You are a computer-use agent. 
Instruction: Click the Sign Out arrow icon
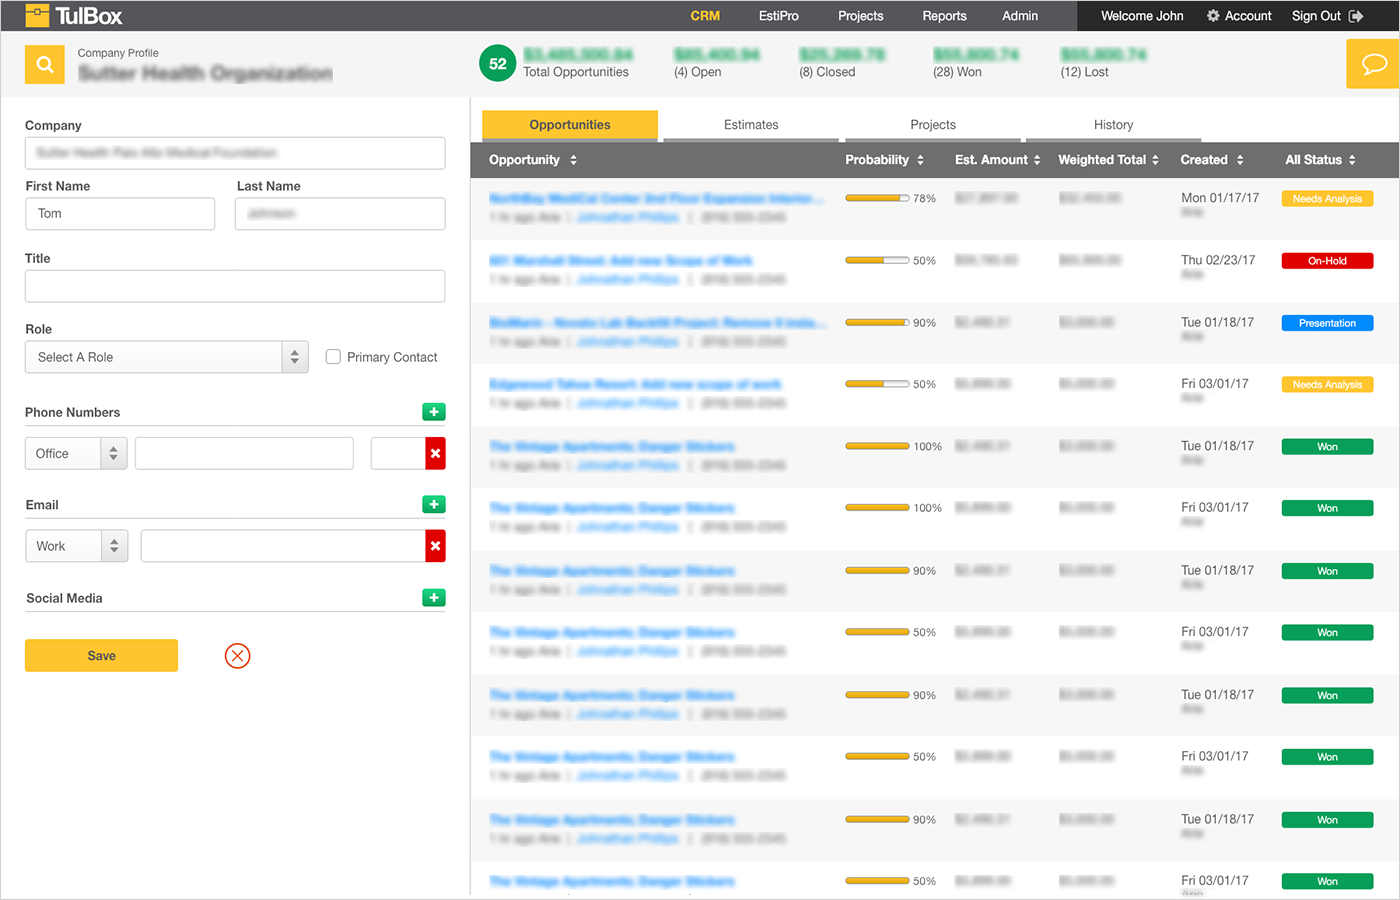coord(1356,16)
